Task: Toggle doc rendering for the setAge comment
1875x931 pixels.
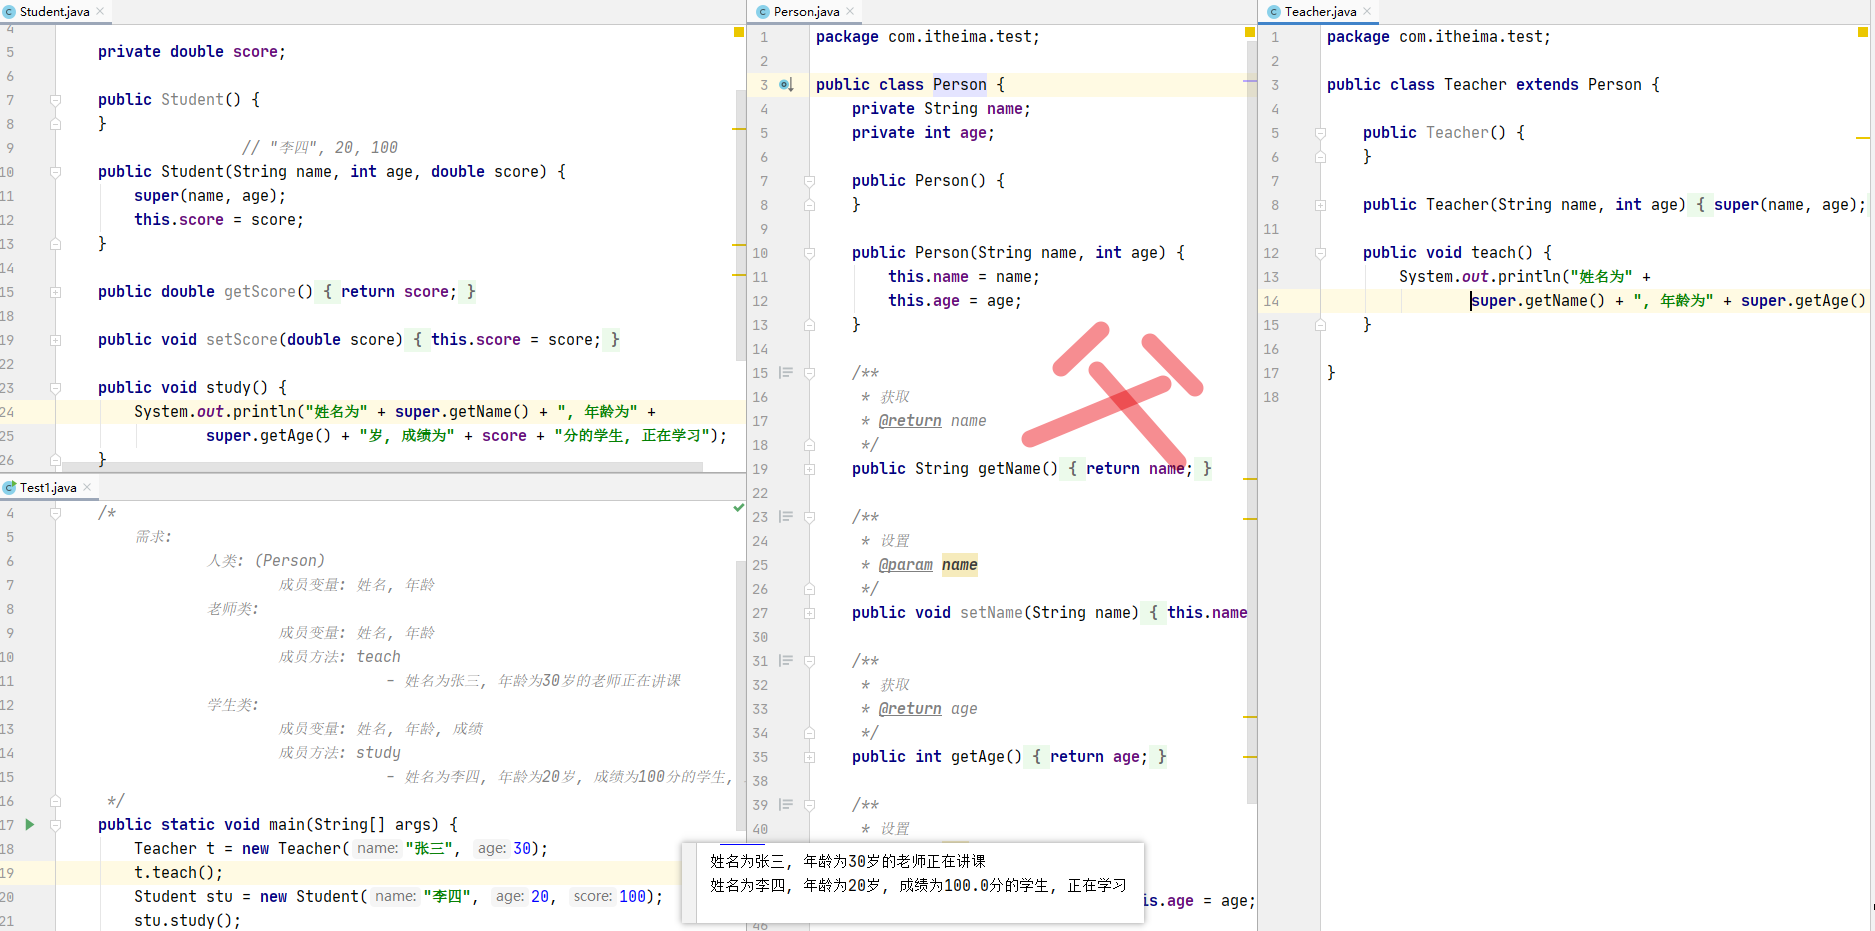Action: (785, 805)
